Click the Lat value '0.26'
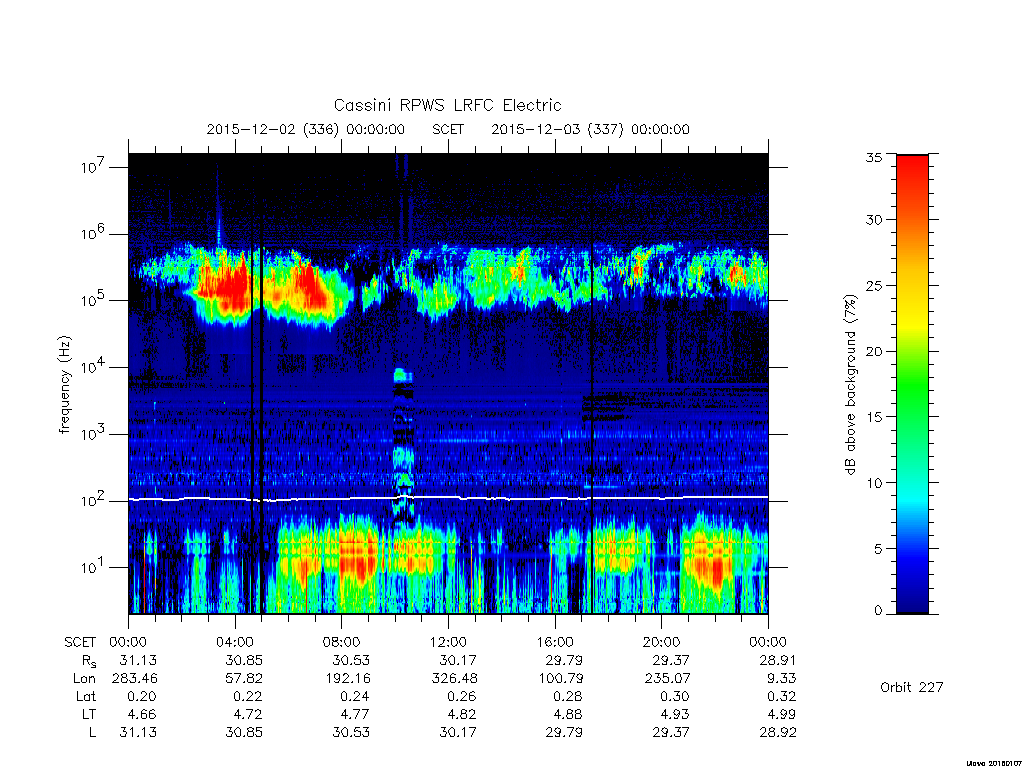This screenshot has height=768, width=1024. pos(462,696)
